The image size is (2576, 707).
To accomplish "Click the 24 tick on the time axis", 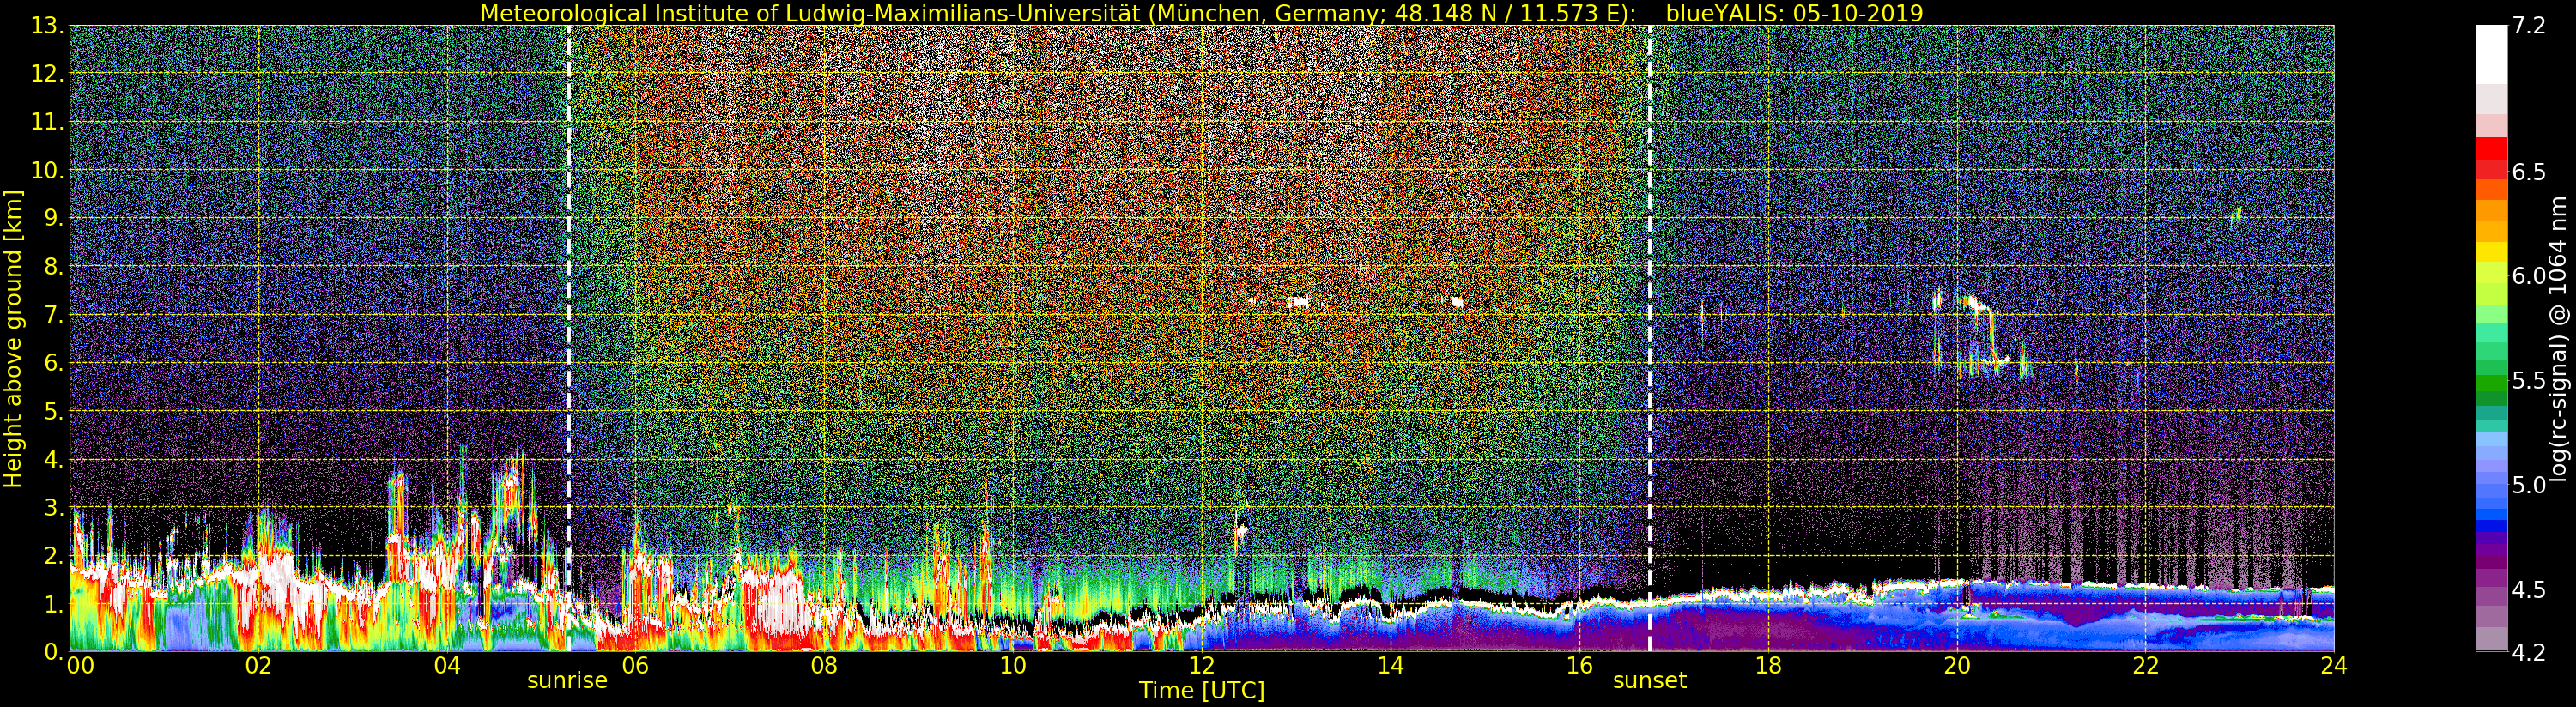I will click(x=2333, y=666).
